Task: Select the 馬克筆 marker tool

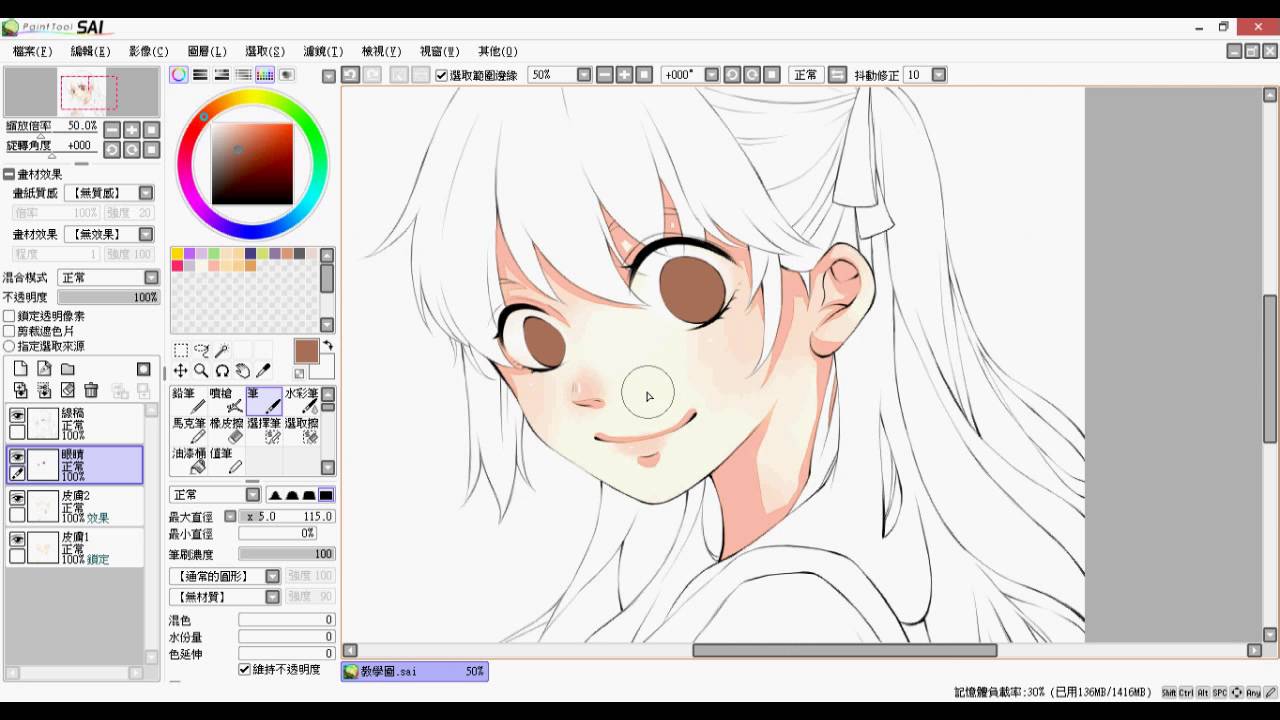Action: pos(189,430)
